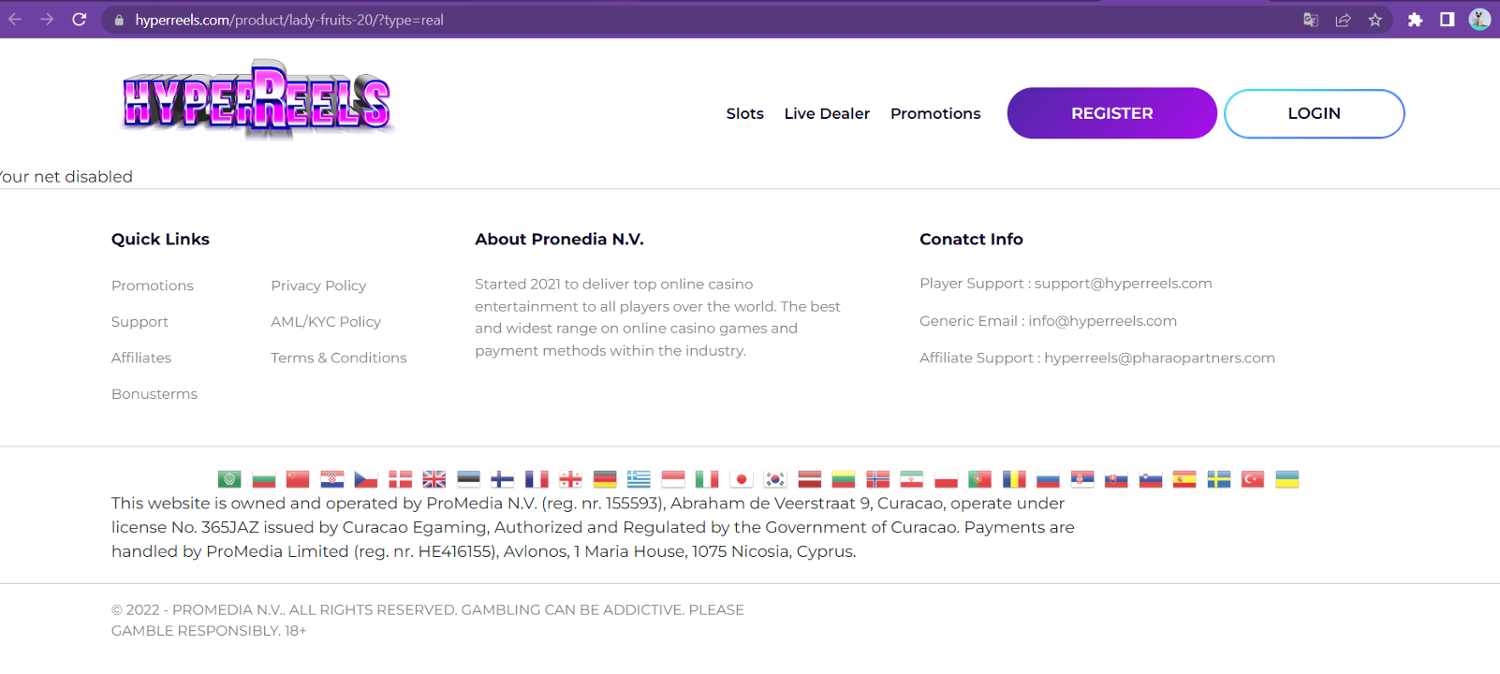Switch language with the Japan flag

[x=741, y=479]
